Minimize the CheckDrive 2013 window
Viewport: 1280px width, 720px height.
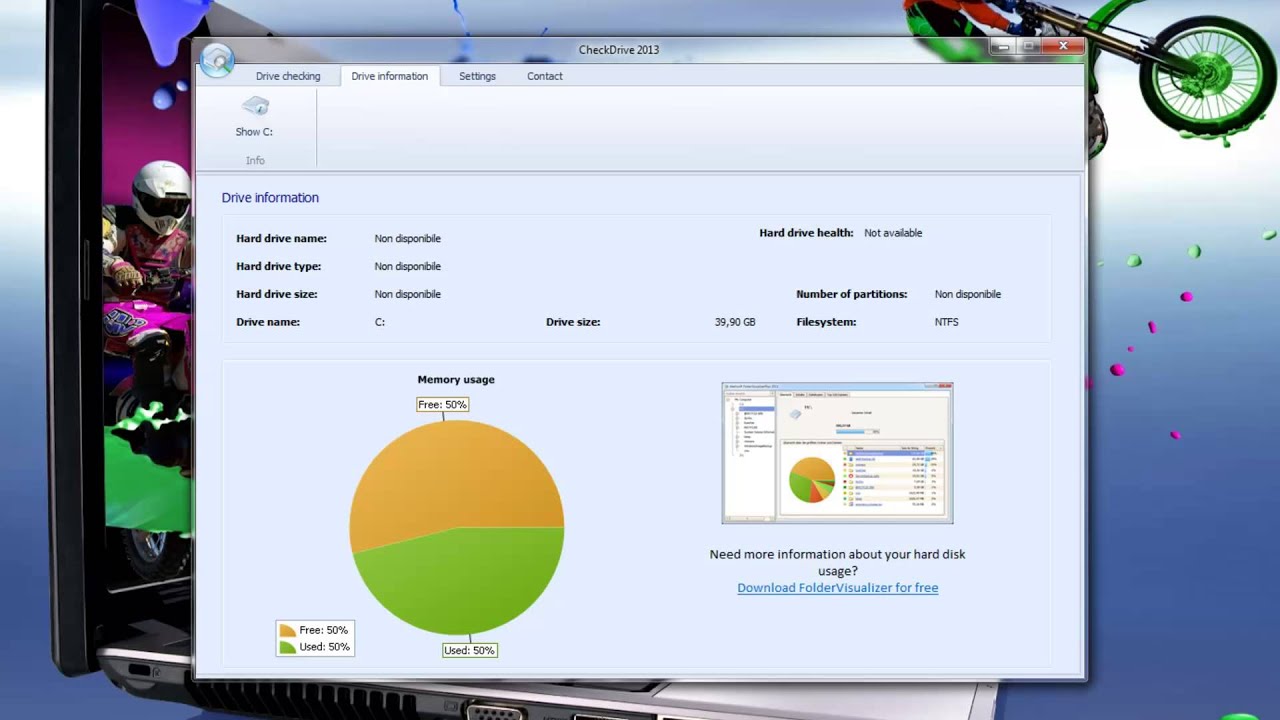tap(1002, 46)
